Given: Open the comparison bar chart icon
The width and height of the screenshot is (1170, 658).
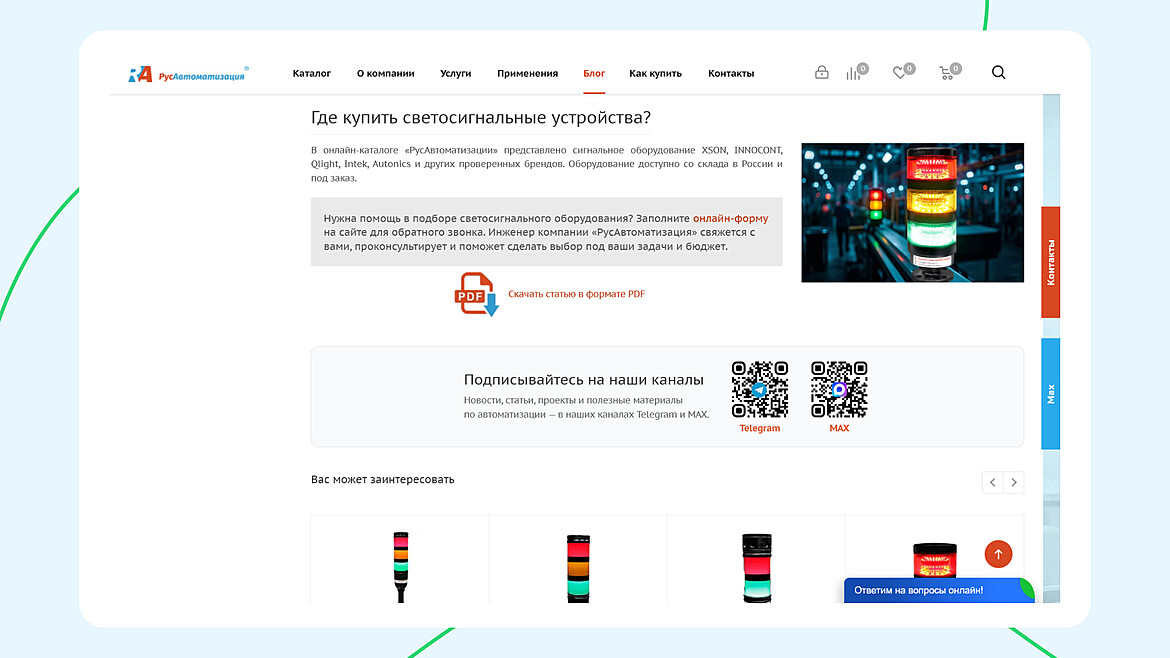Looking at the screenshot, I should click(854, 72).
